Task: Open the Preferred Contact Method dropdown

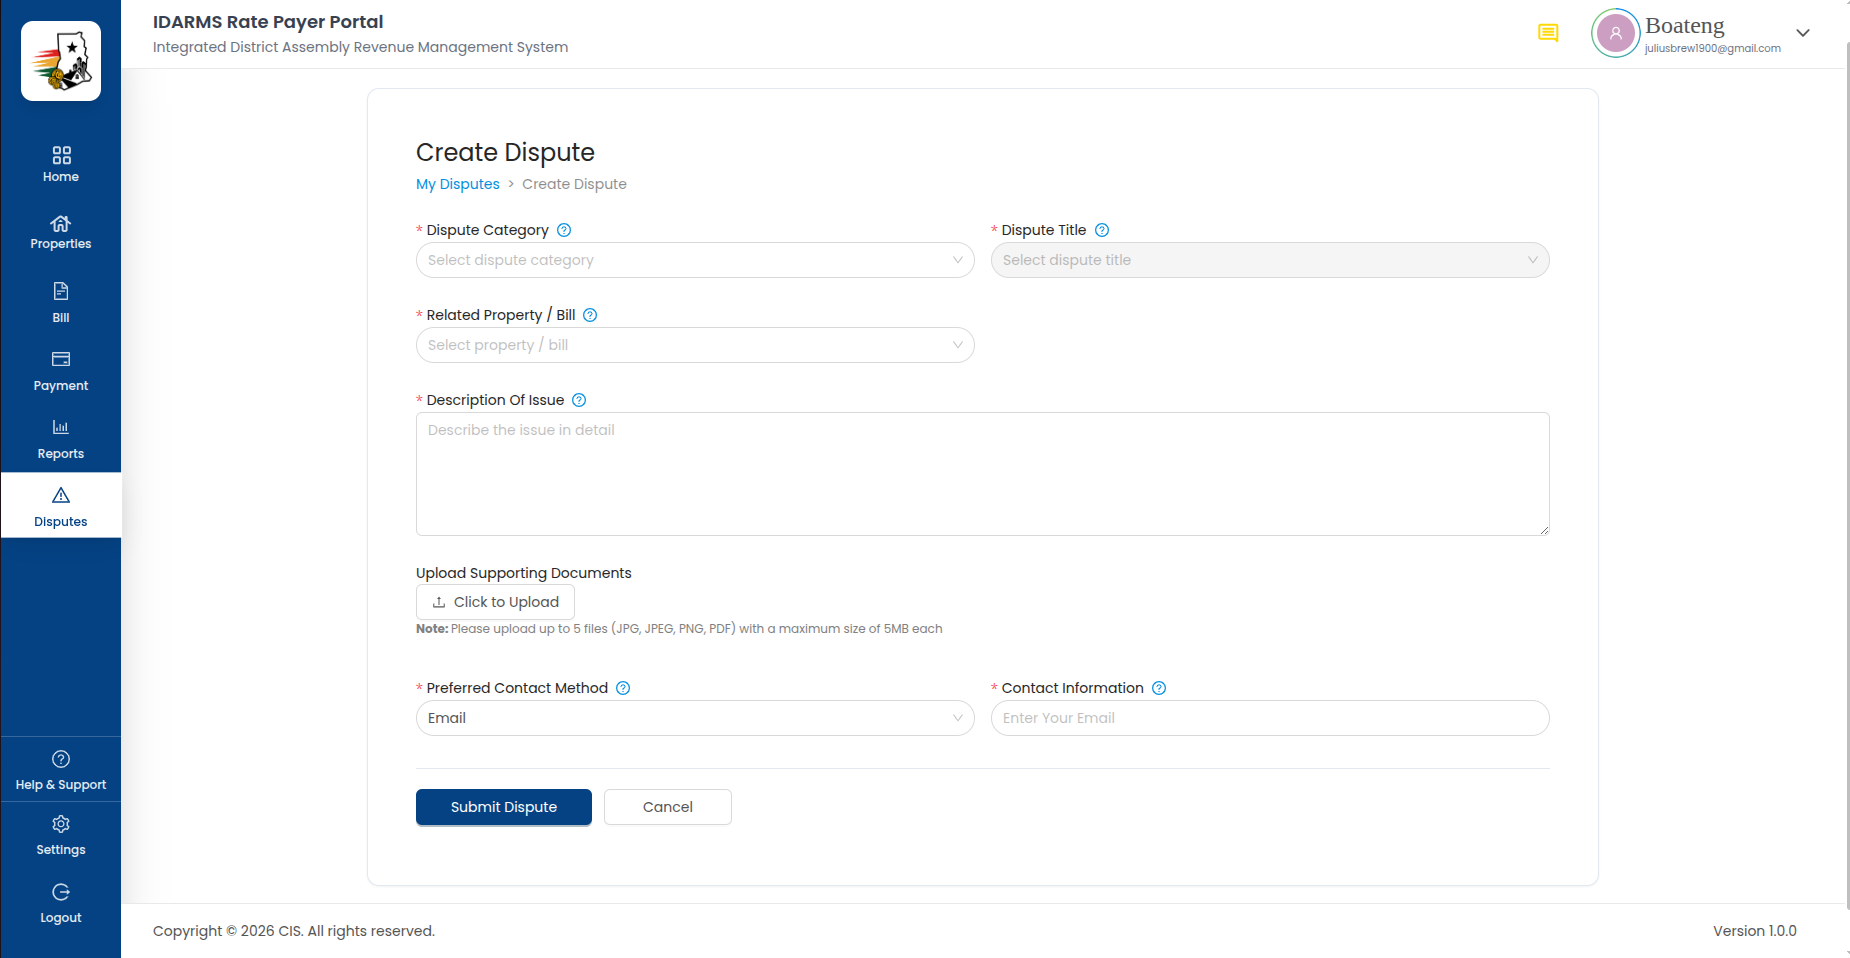Action: (x=695, y=718)
